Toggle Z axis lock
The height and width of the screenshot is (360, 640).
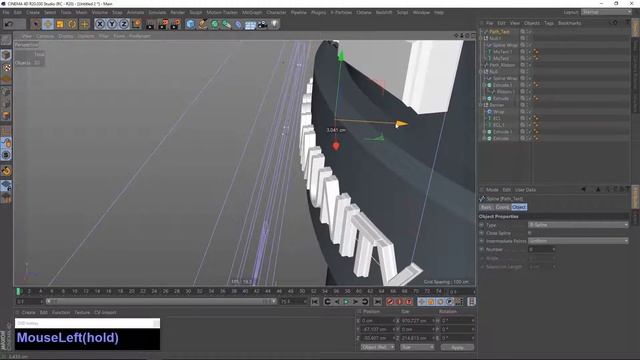pyautogui.click(x=124, y=24)
